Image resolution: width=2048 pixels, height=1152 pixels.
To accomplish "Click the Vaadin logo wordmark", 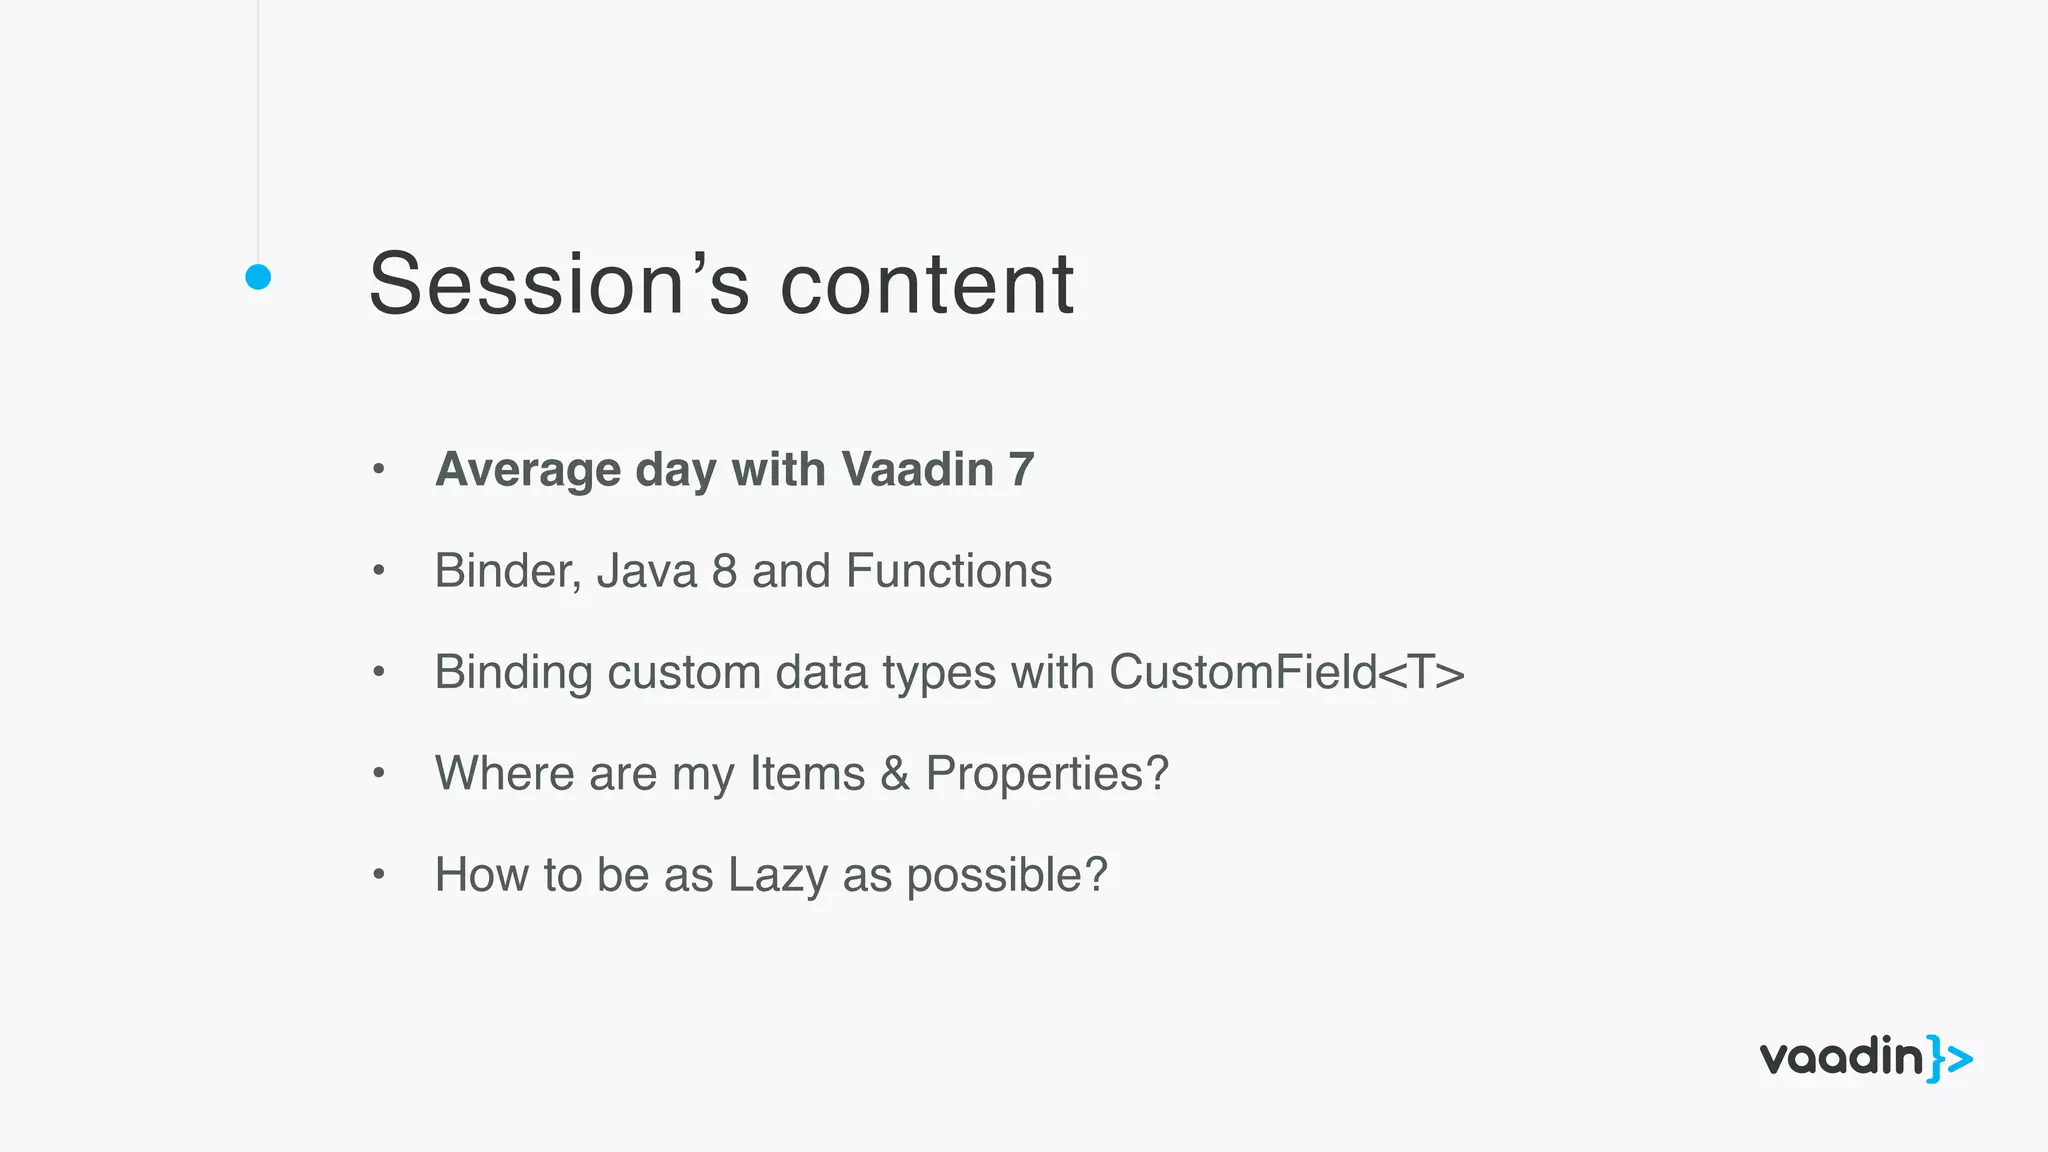I will pyautogui.click(x=1840, y=1058).
